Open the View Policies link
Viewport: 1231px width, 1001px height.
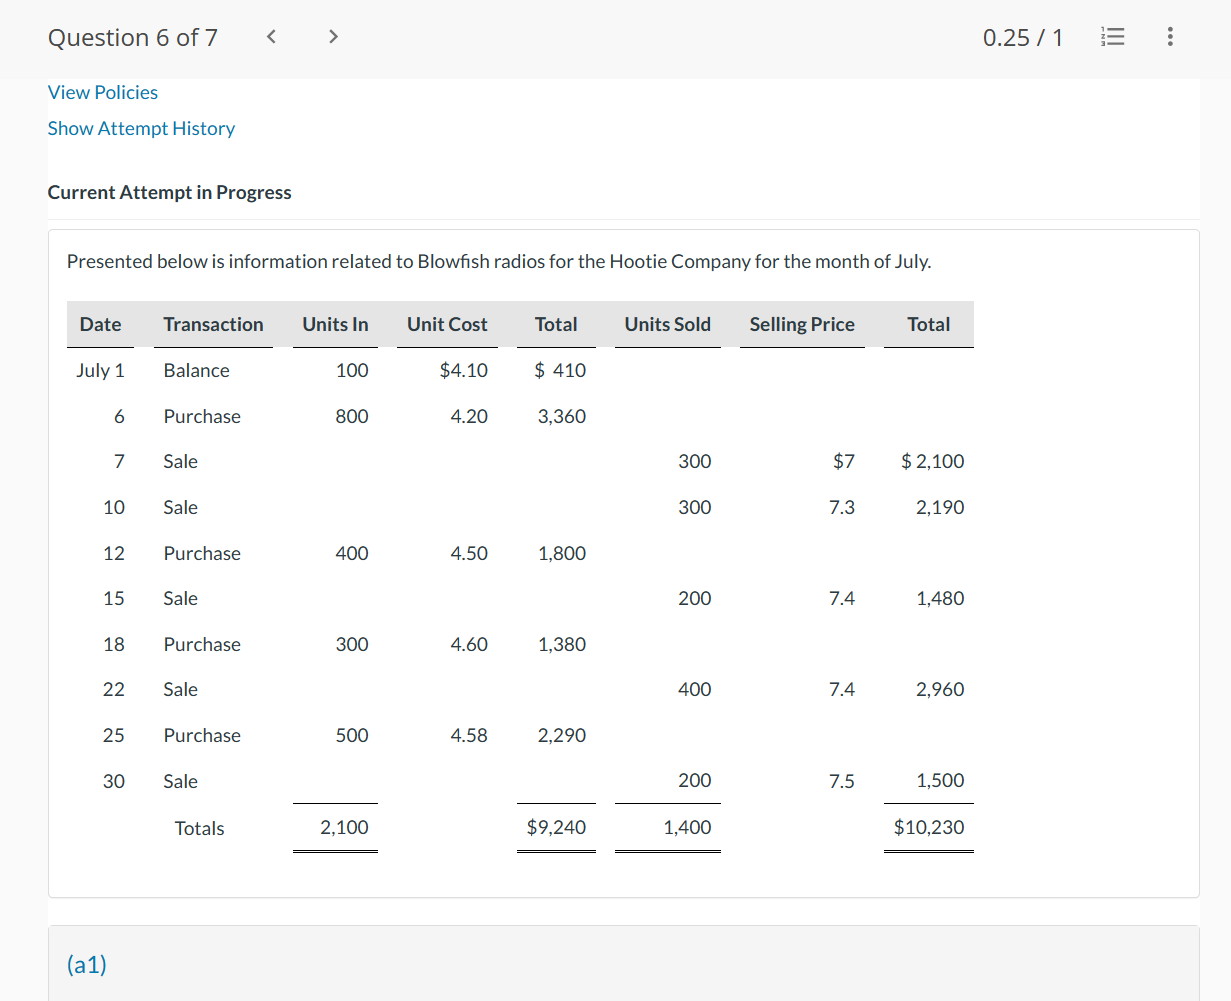[103, 92]
